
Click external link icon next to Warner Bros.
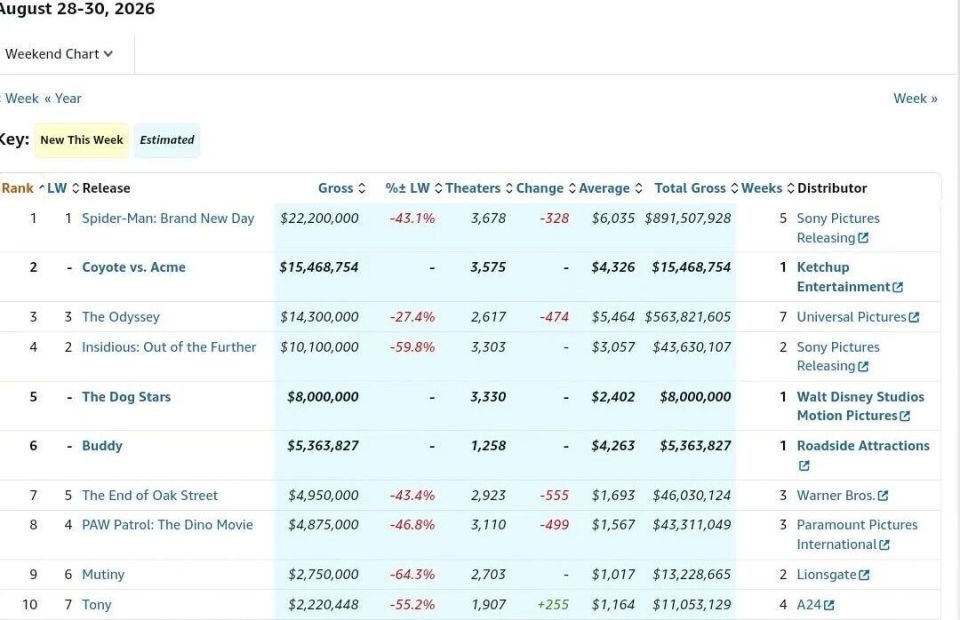click(883, 496)
